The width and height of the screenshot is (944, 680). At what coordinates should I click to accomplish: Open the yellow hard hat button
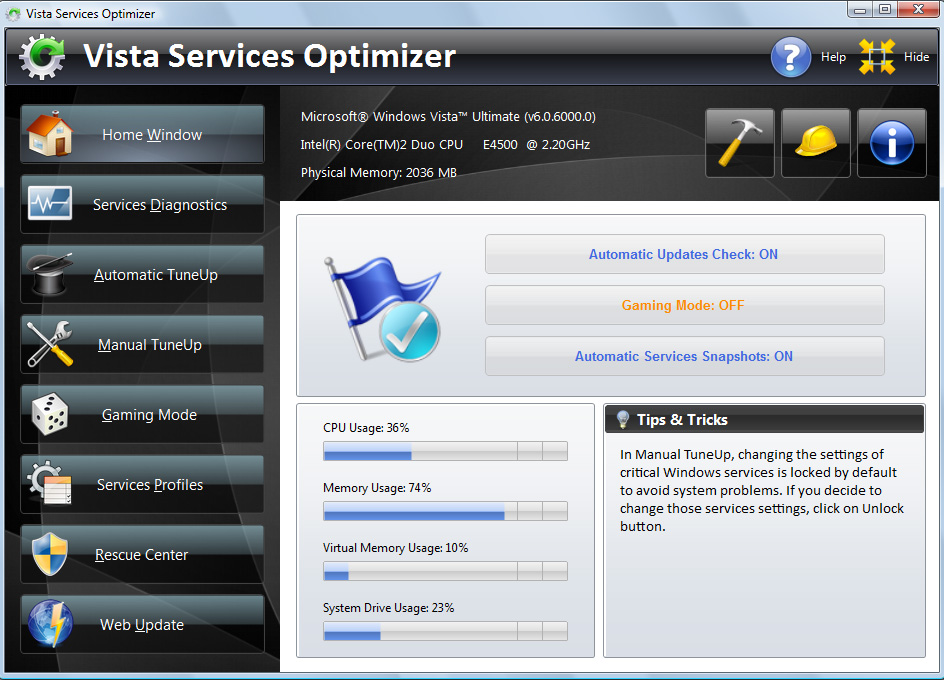pos(815,143)
